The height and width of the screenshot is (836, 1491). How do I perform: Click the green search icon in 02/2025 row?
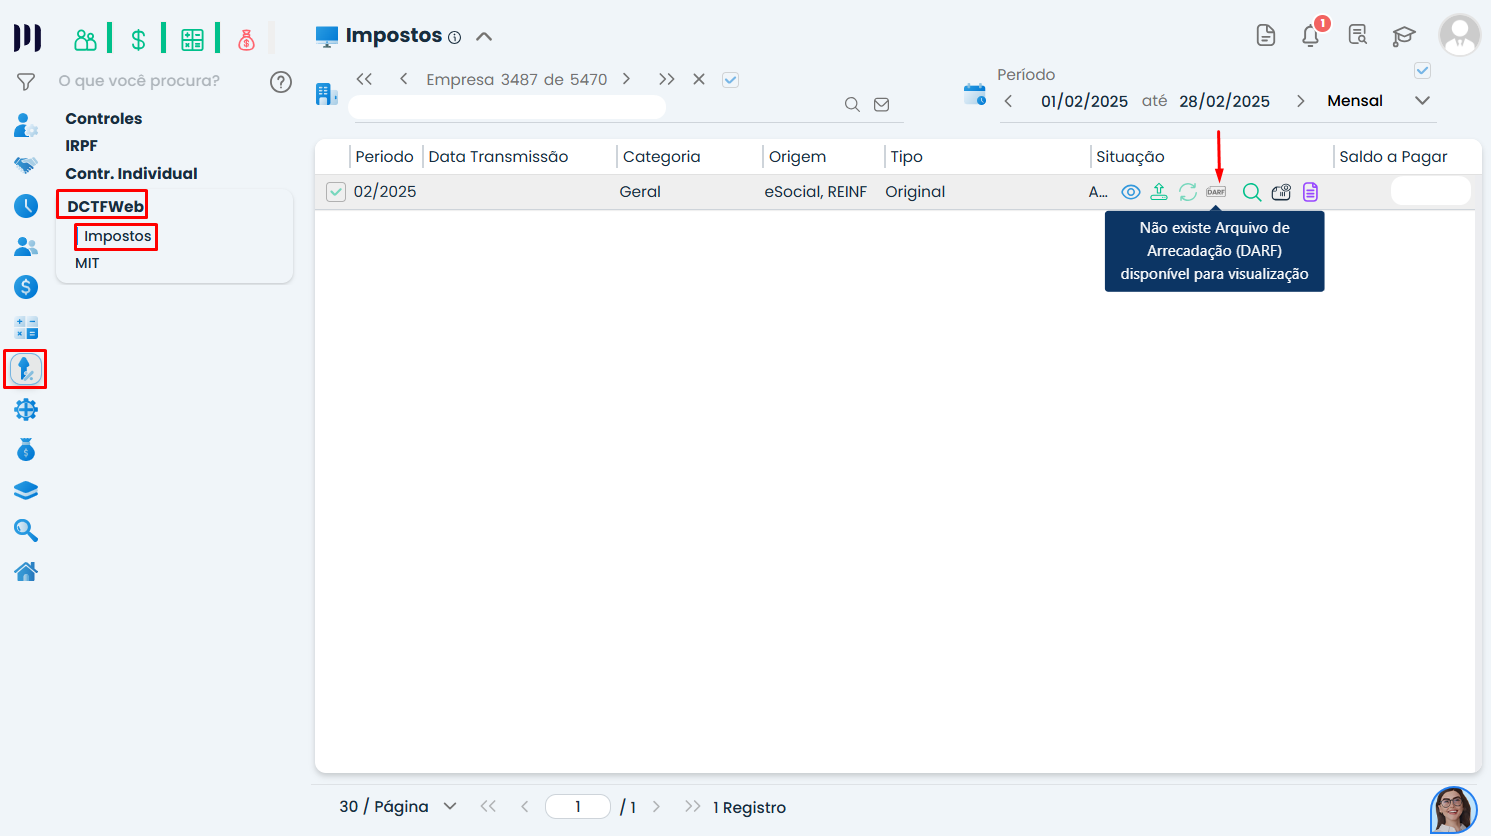click(1251, 192)
